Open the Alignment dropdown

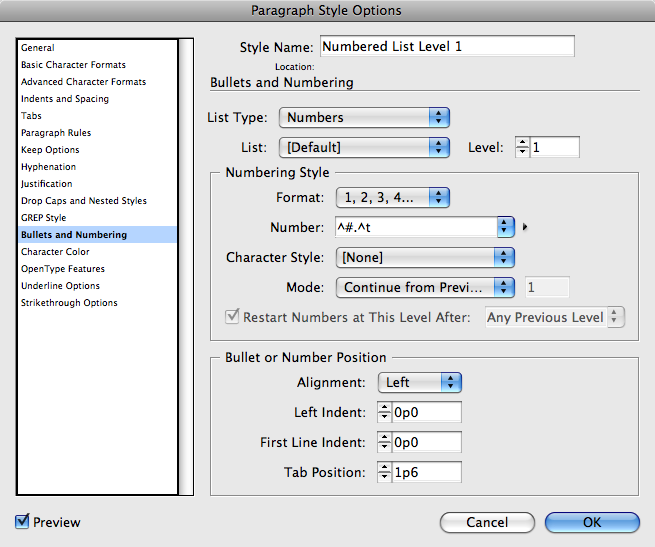click(x=419, y=382)
